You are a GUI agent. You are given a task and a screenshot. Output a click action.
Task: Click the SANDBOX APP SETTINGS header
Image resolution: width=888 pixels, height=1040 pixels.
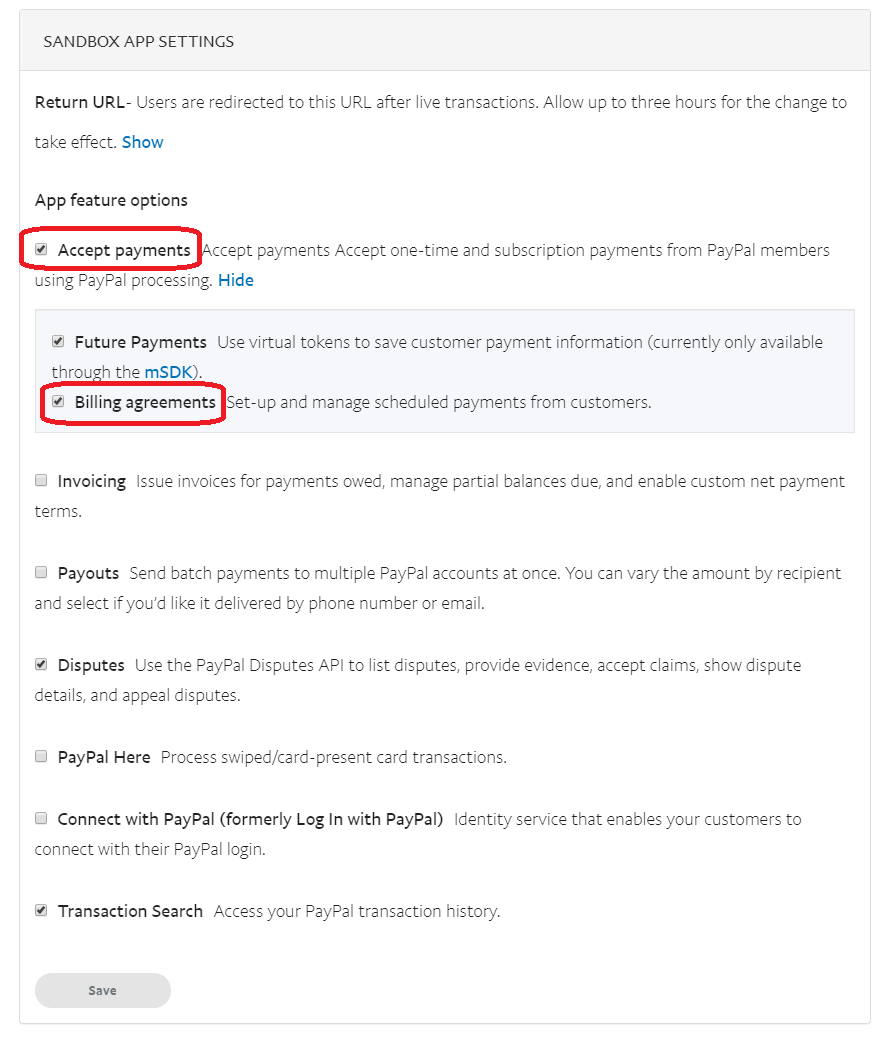coord(138,41)
